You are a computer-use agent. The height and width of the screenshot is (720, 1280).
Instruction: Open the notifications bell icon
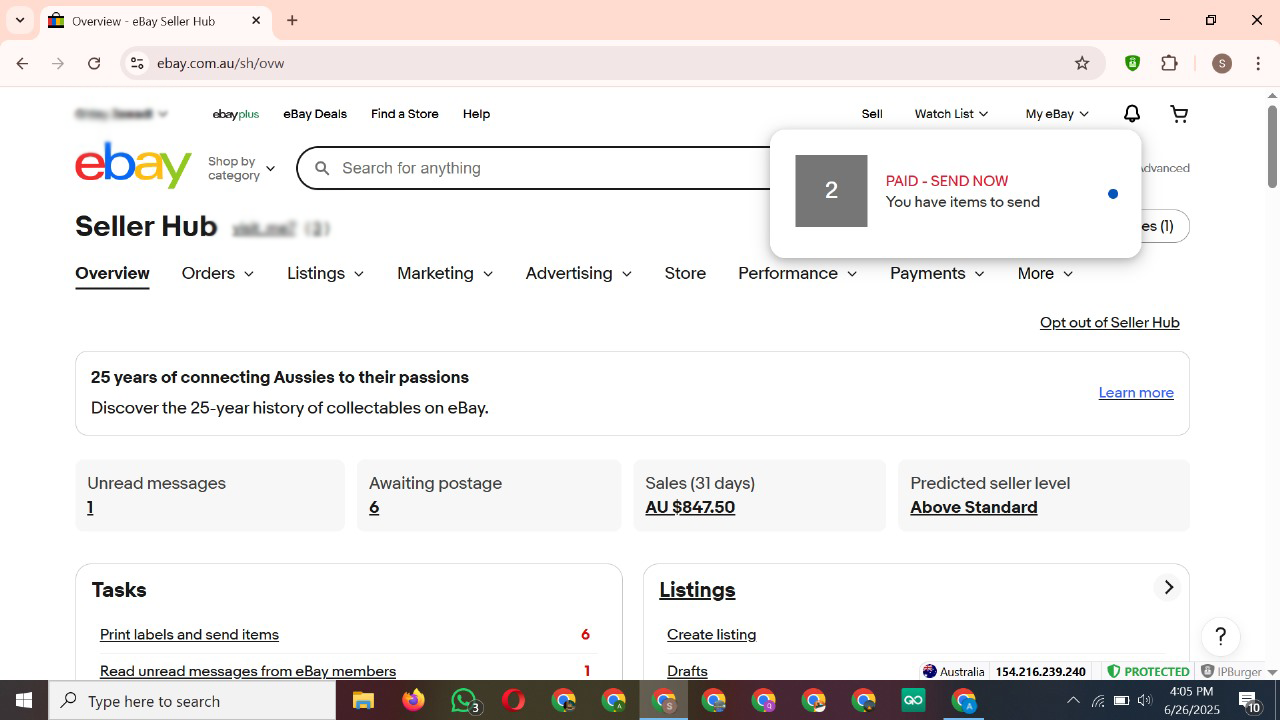point(1131,114)
